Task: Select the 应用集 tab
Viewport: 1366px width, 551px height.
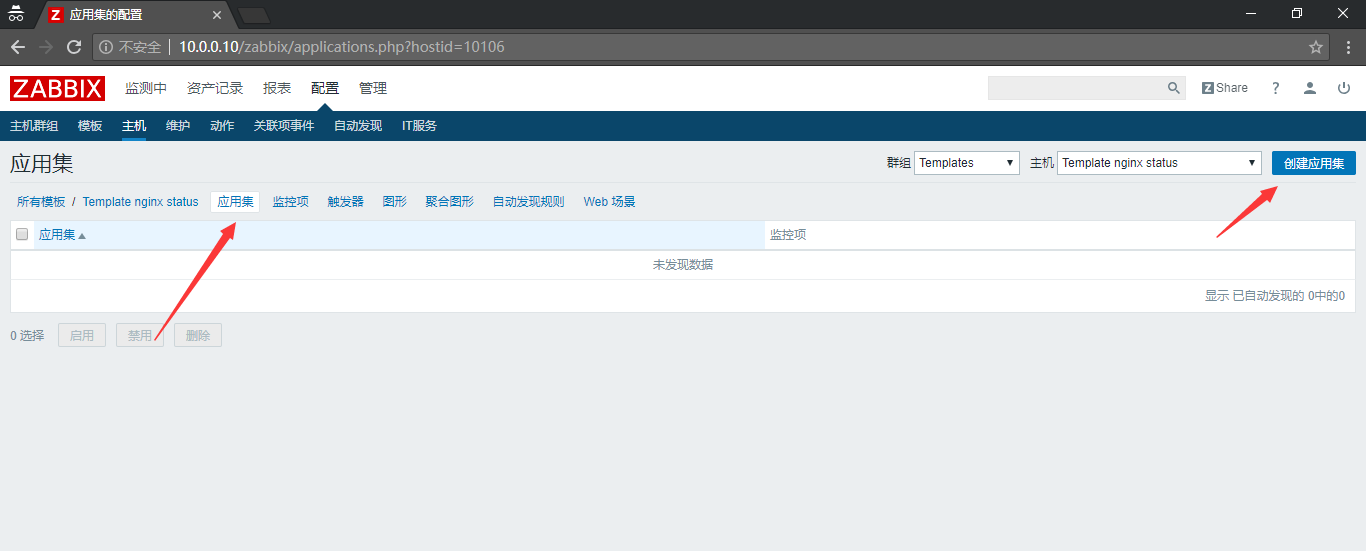Action: click(235, 202)
